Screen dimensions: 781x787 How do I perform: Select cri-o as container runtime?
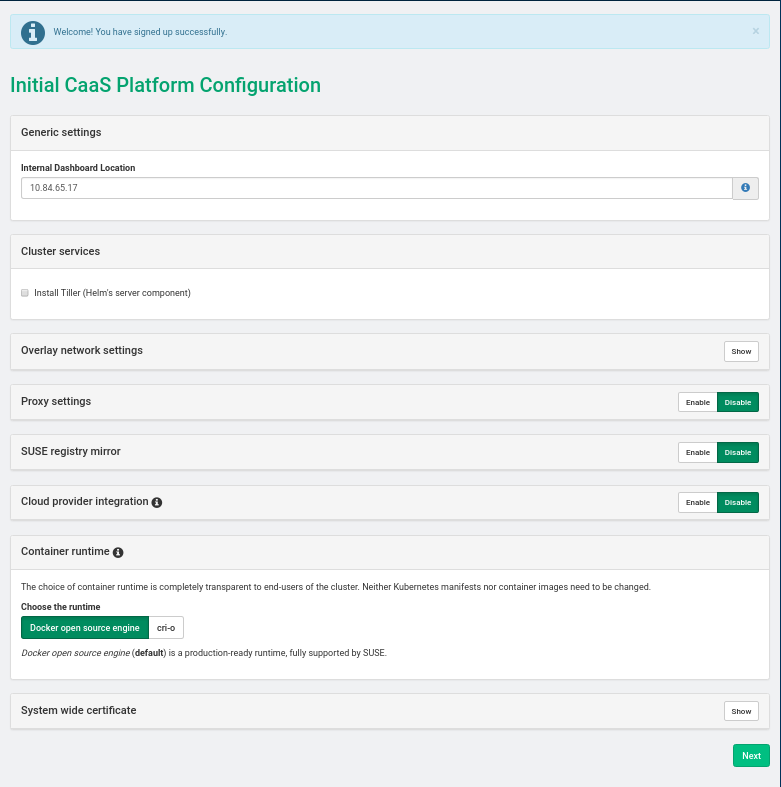(x=166, y=627)
